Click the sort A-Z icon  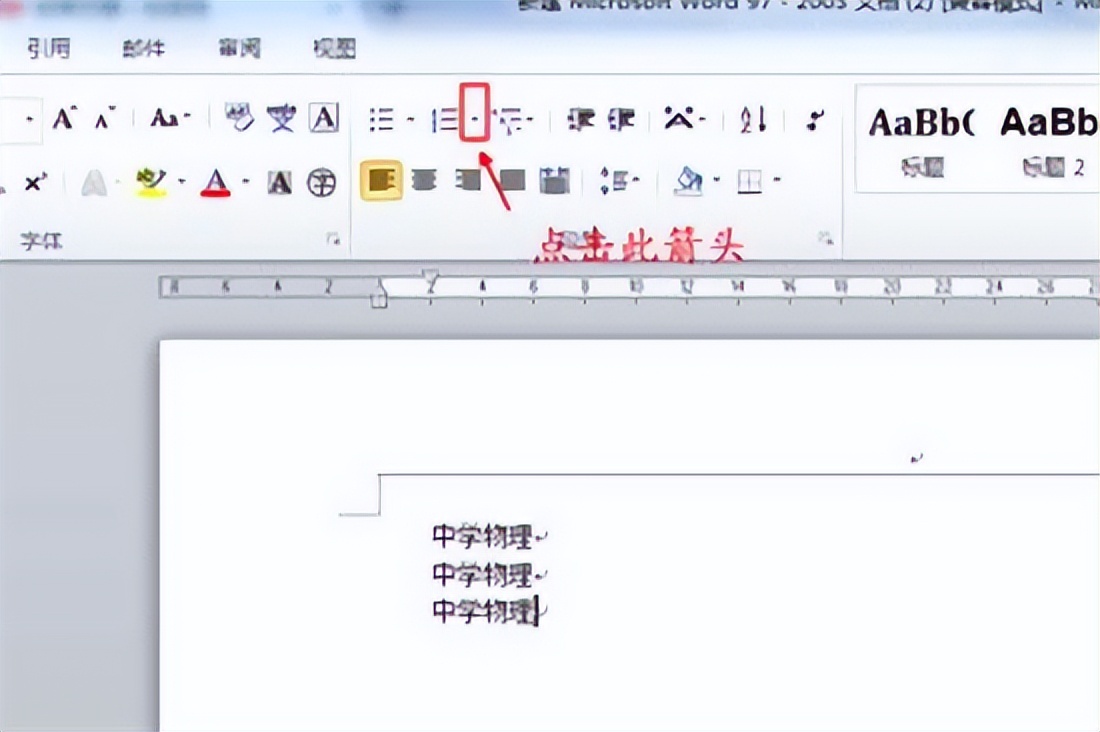click(x=753, y=121)
